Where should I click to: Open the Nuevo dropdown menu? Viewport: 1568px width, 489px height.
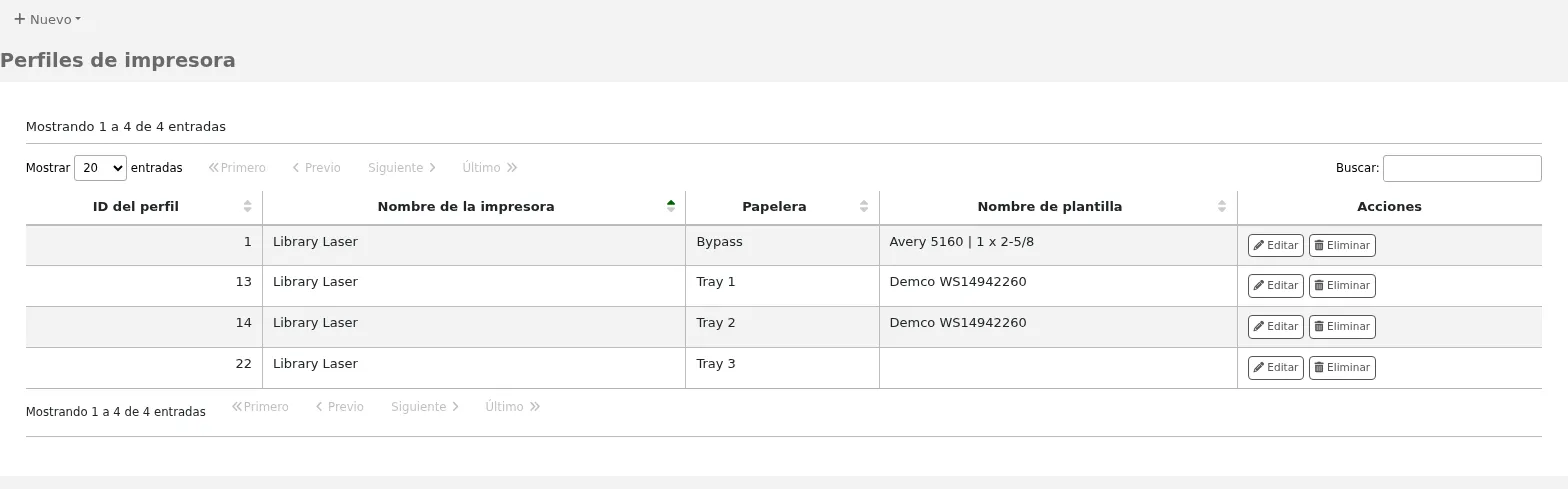(x=47, y=19)
